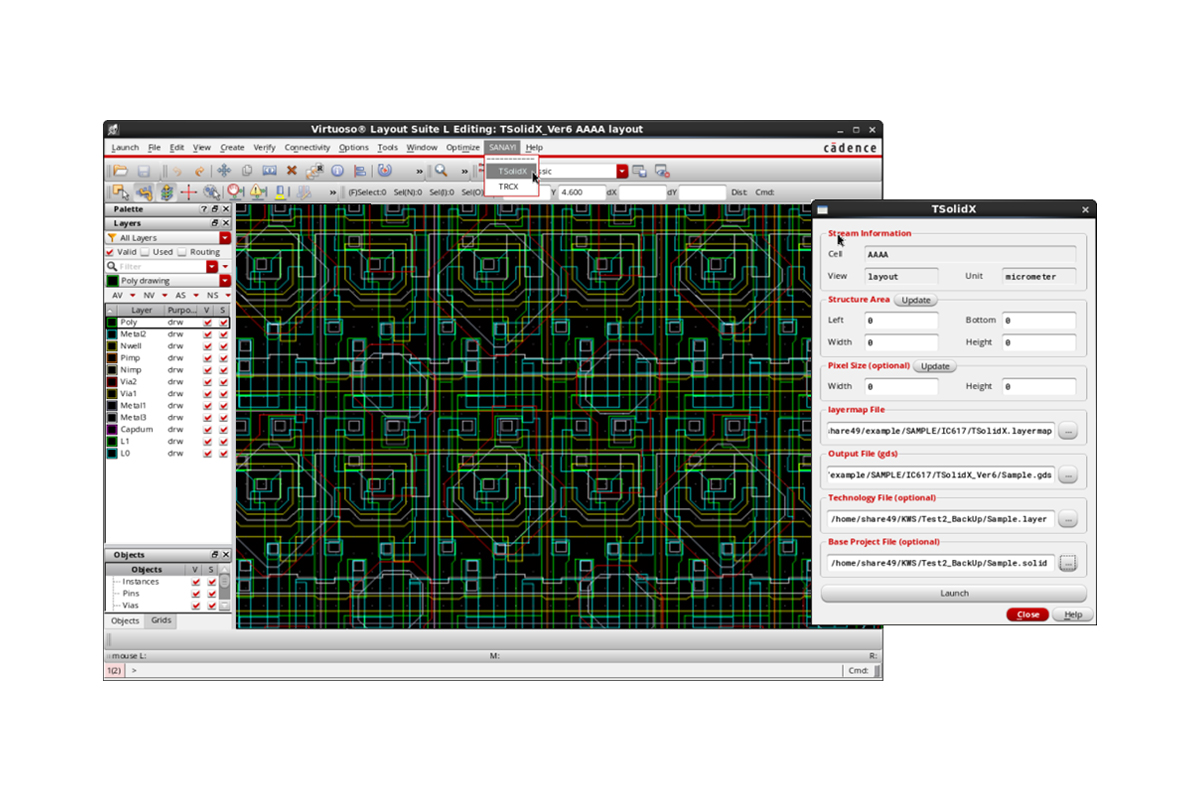Open the All Layers dropdown
Image resolution: width=1200 pixels, height=800 pixels.
[225, 238]
